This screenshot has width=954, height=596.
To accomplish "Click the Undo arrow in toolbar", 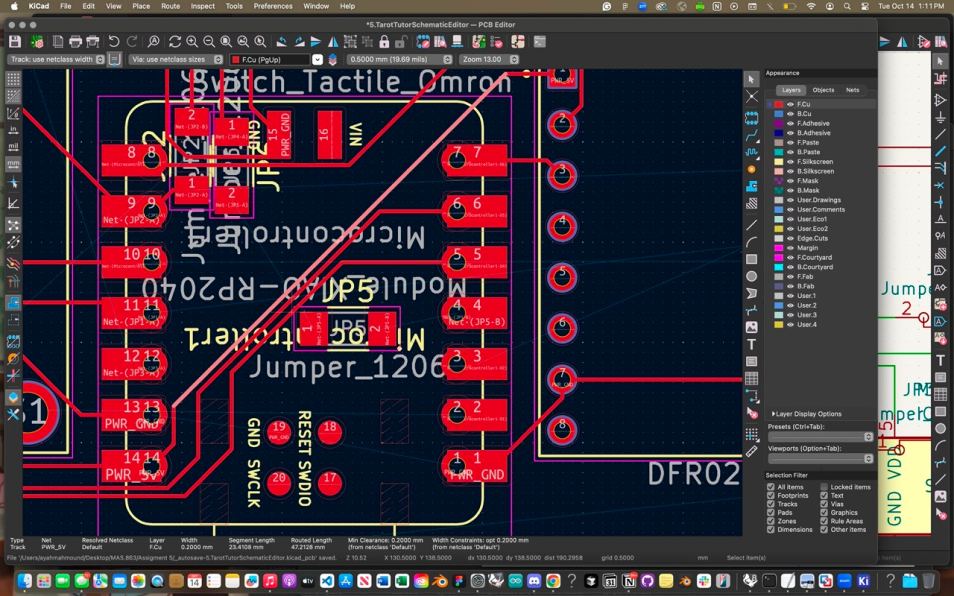I will click(x=114, y=42).
